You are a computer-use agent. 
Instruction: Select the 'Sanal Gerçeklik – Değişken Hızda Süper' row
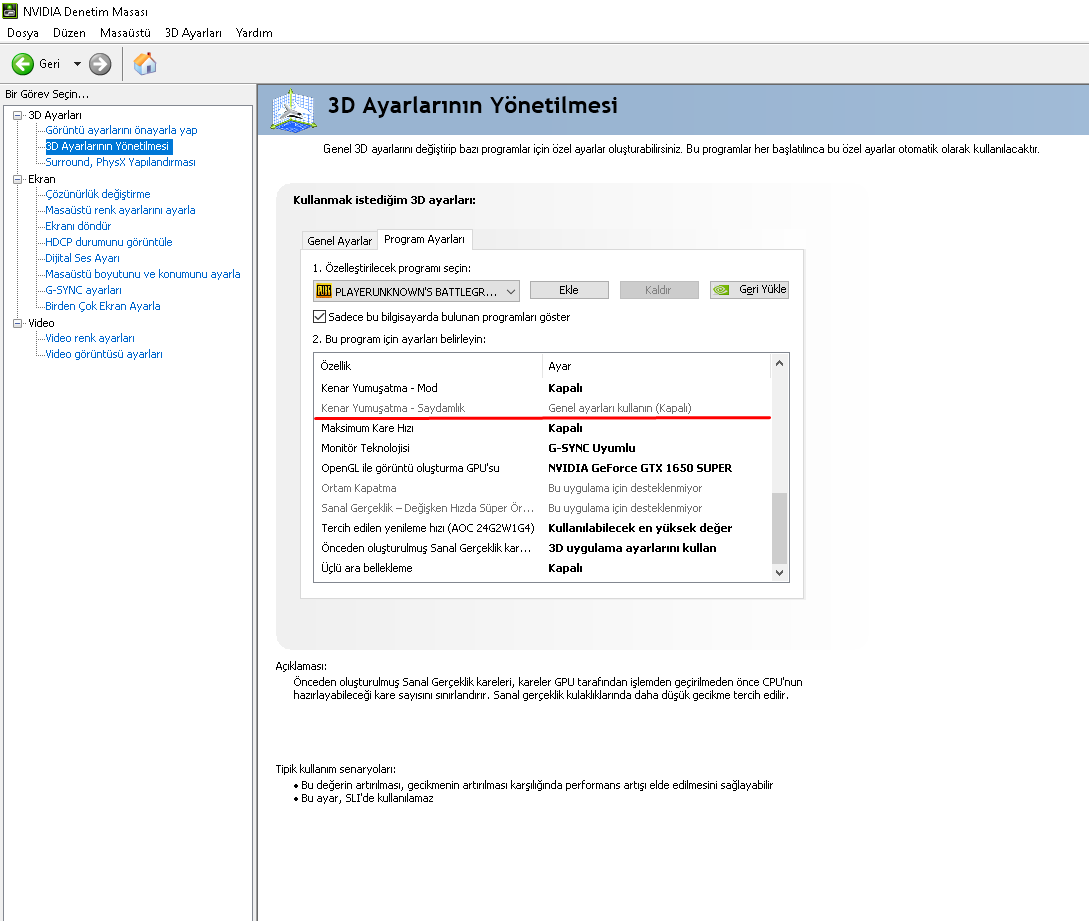(x=542, y=508)
